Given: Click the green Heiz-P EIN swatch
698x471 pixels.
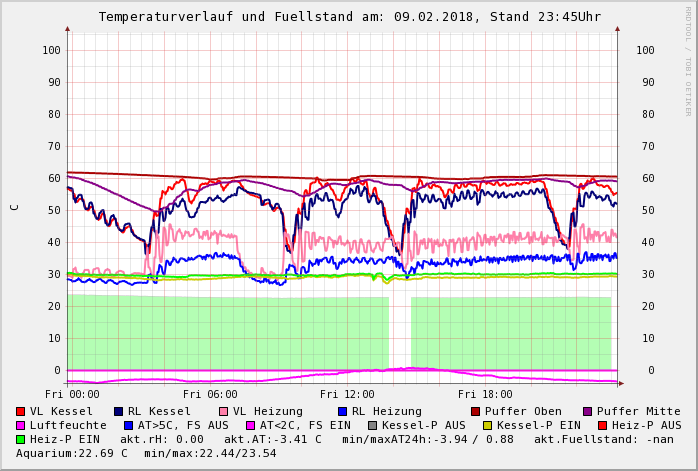Looking at the screenshot, I should pos(21,439).
